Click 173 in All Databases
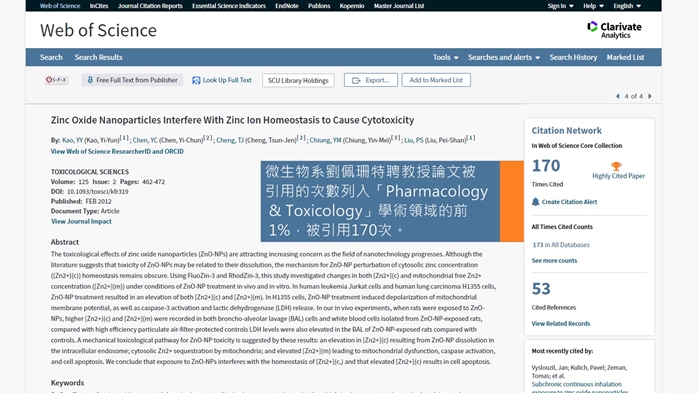 [561, 245]
